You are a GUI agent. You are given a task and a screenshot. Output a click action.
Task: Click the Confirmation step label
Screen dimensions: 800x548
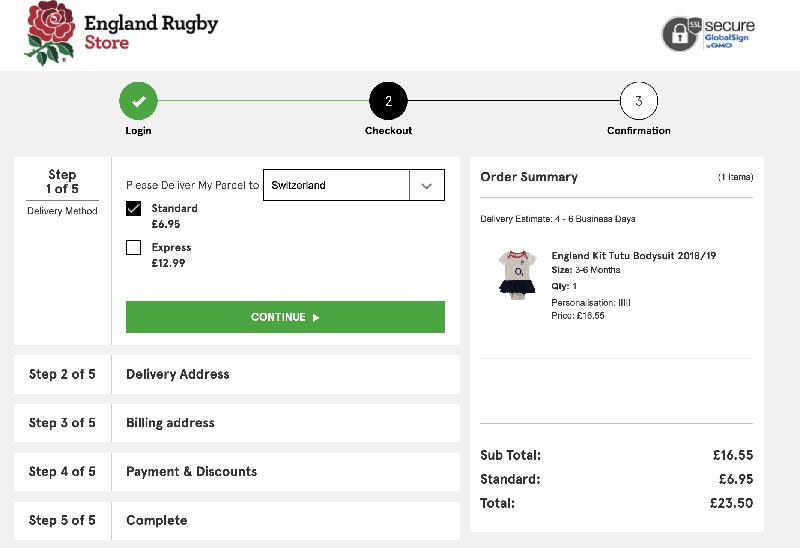[639, 131]
